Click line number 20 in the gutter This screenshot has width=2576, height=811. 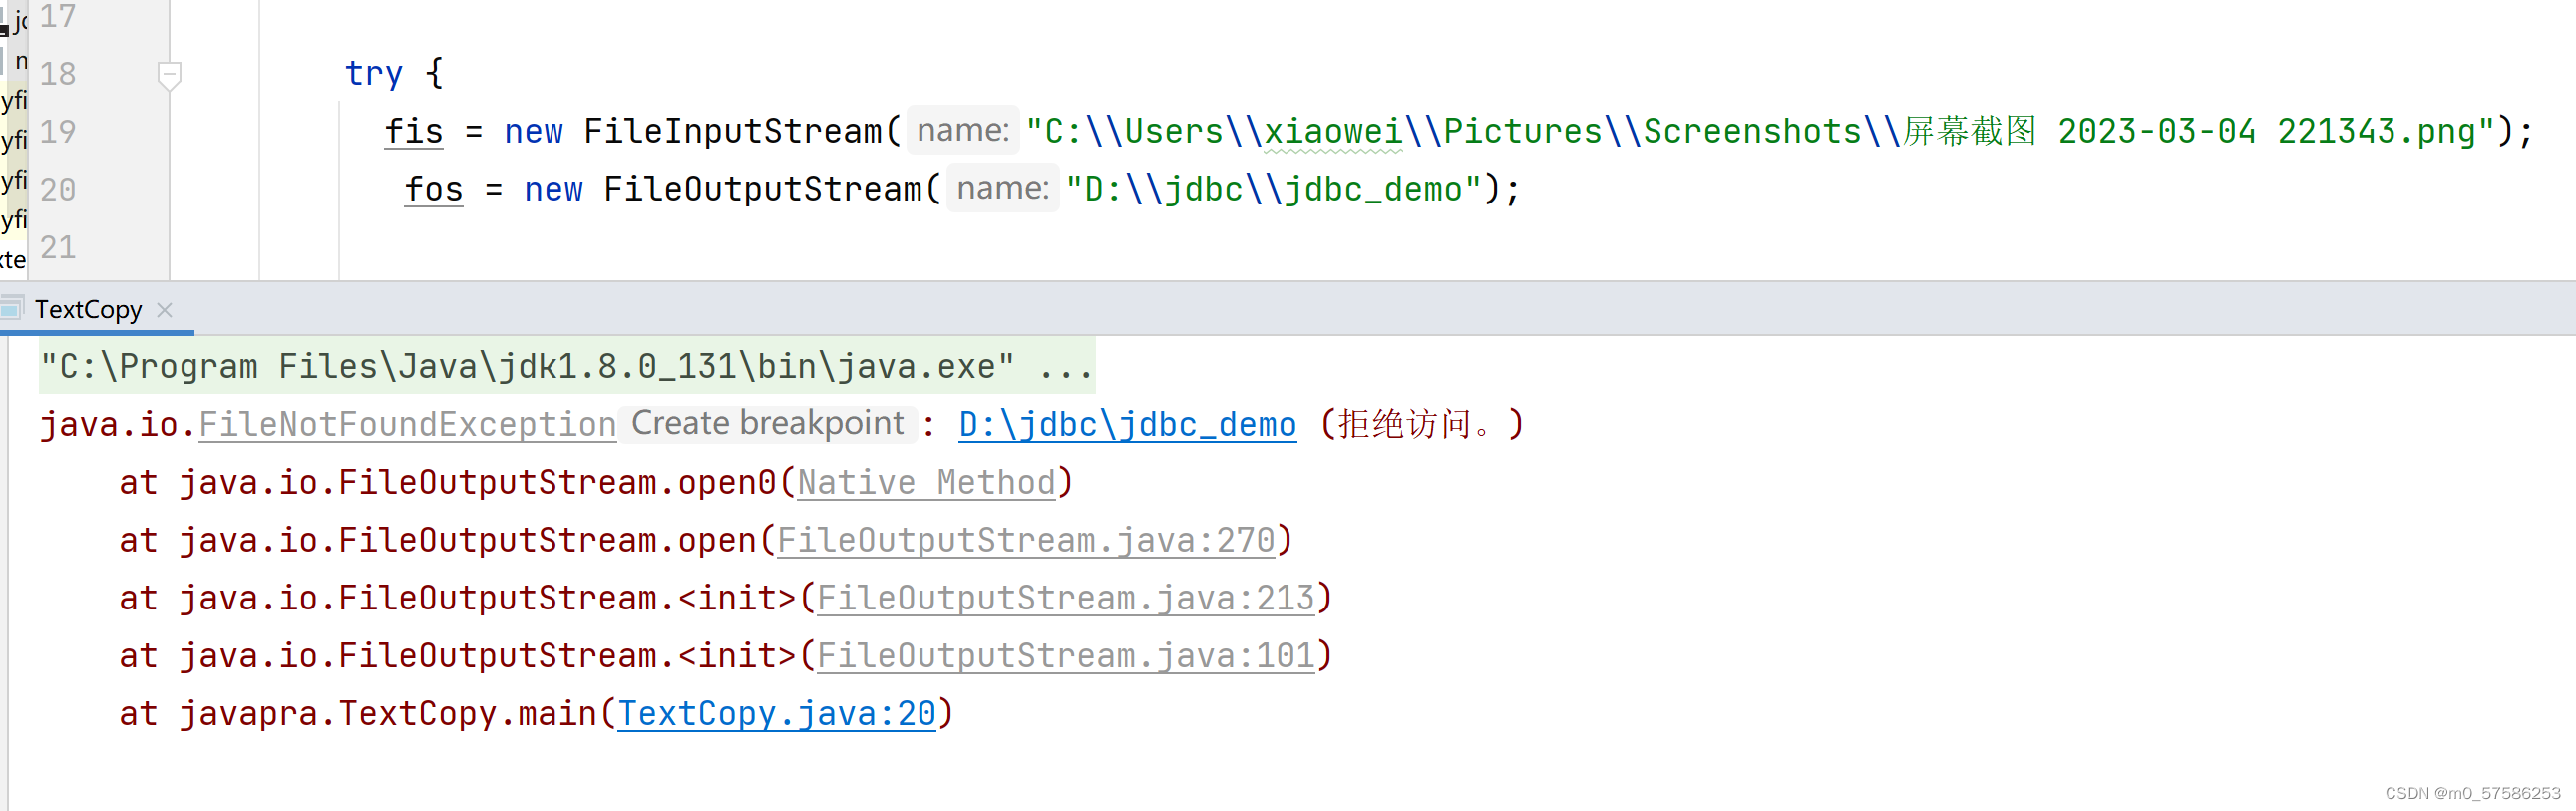(58, 189)
